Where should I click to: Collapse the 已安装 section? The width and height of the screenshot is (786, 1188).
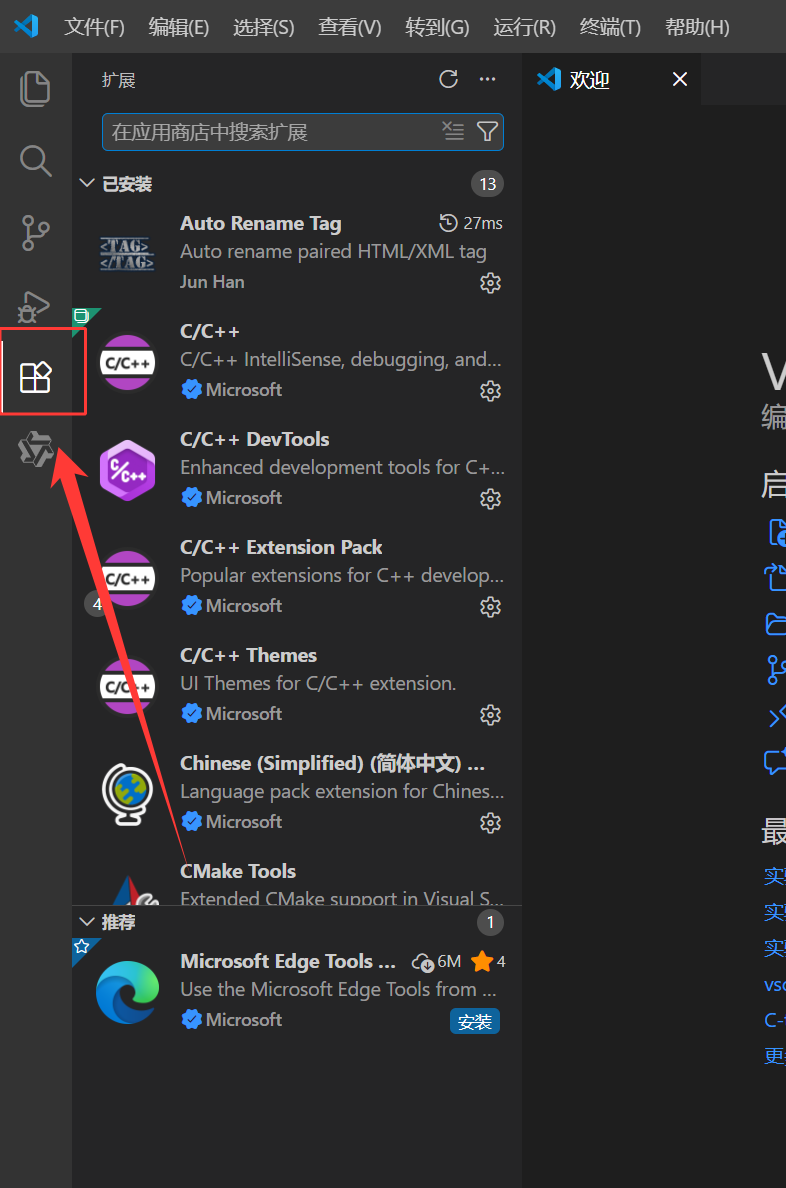87,183
